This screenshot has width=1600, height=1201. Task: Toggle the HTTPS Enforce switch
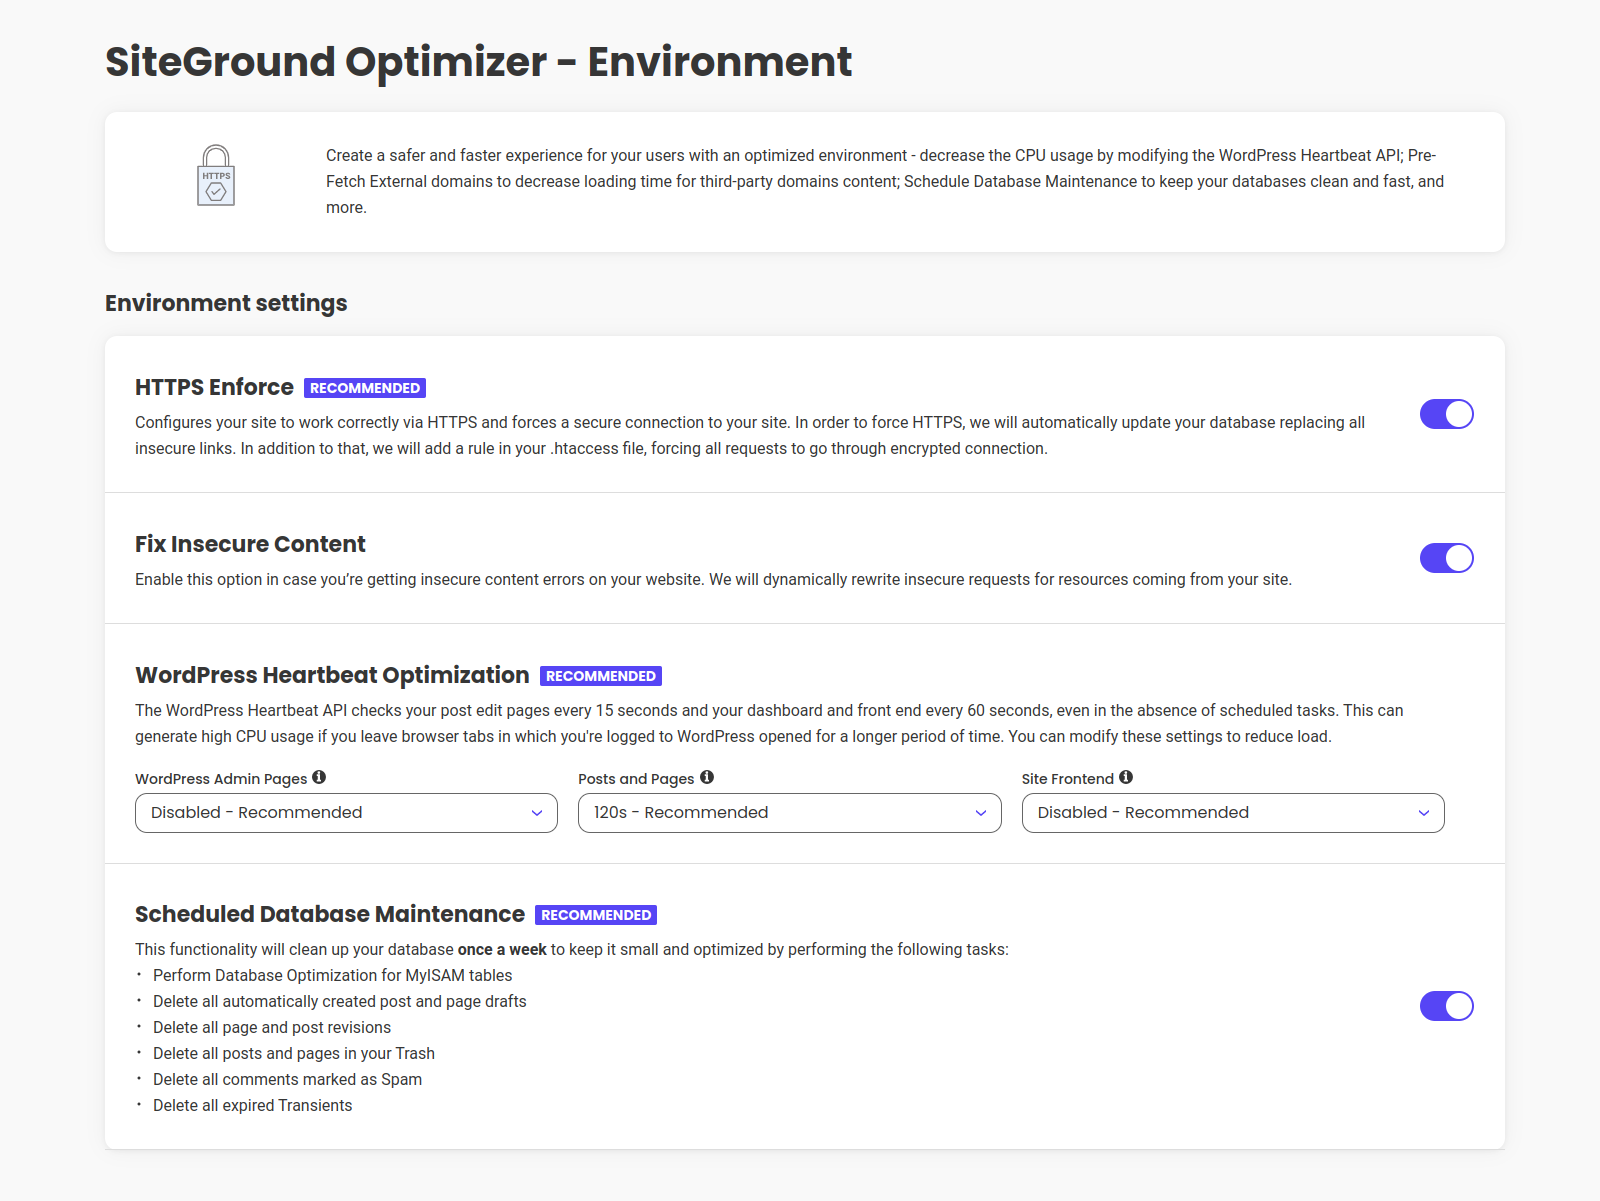pyautogui.click(x=1446, y=414)
